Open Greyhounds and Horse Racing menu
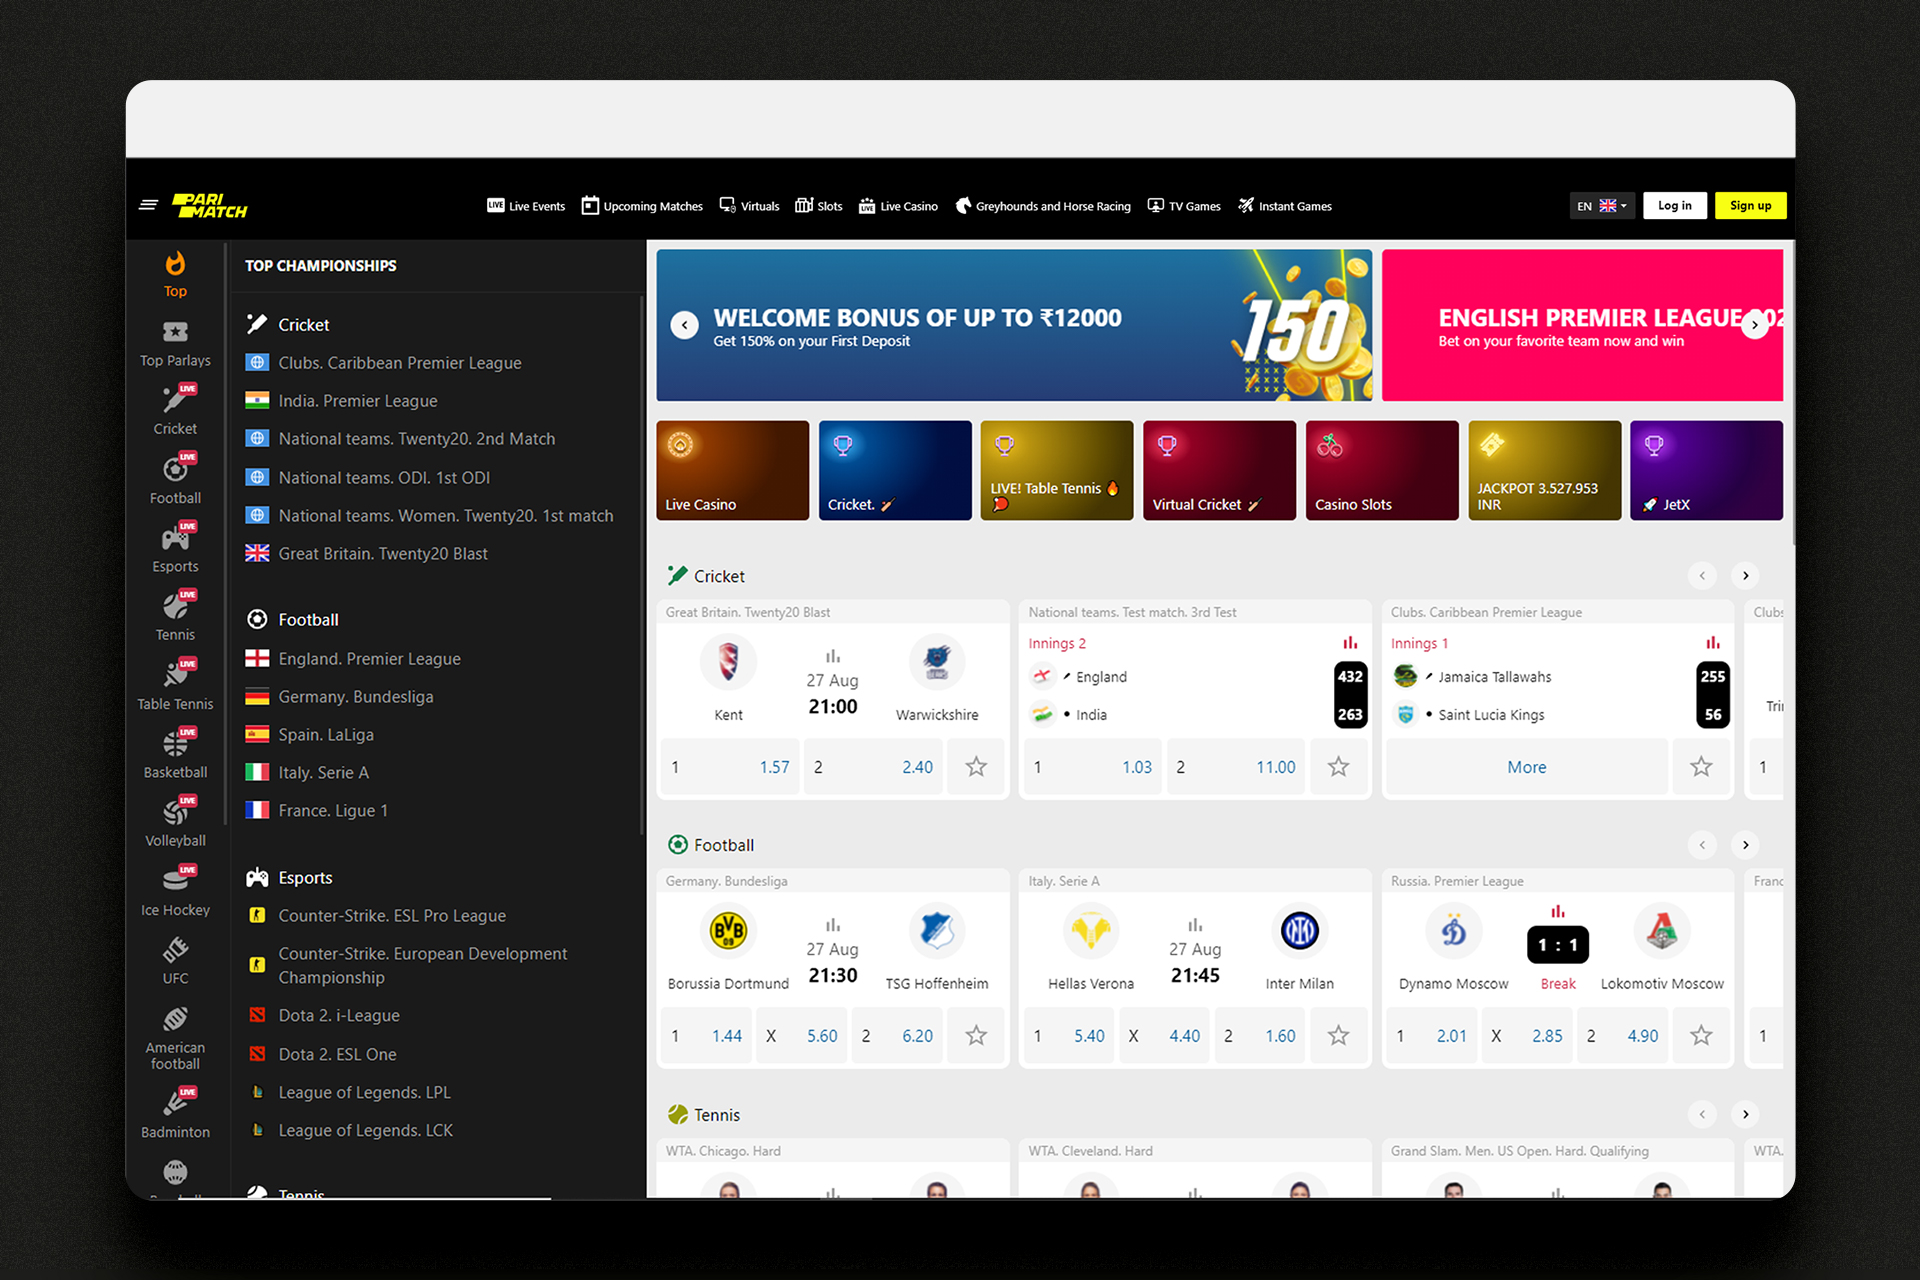Viewport: 1920px width, 1280px height. tap(1043, 206)
